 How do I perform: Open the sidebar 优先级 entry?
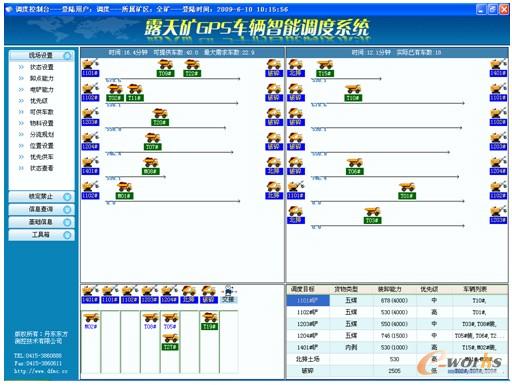(39, 101)
